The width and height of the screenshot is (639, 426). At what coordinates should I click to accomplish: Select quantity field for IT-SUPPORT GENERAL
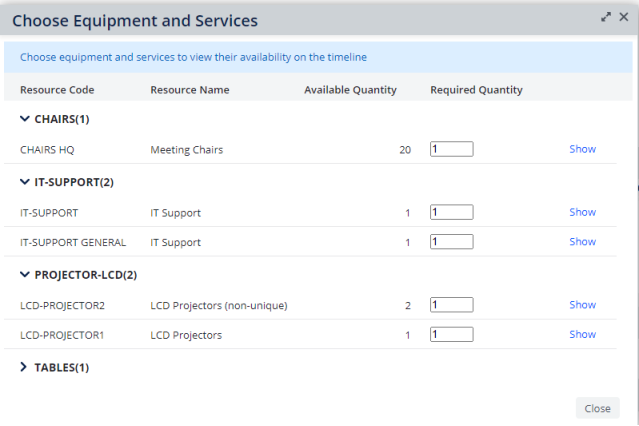click(x=451, y=242)
